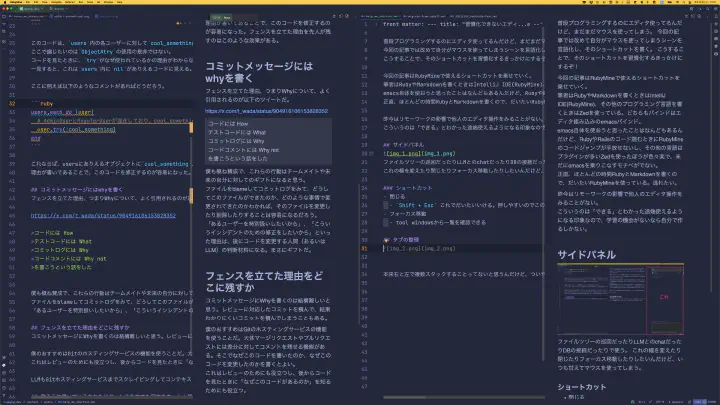Show editor only in right markdown editor
This screenshot has width=720, height=405.
[686, 16]
